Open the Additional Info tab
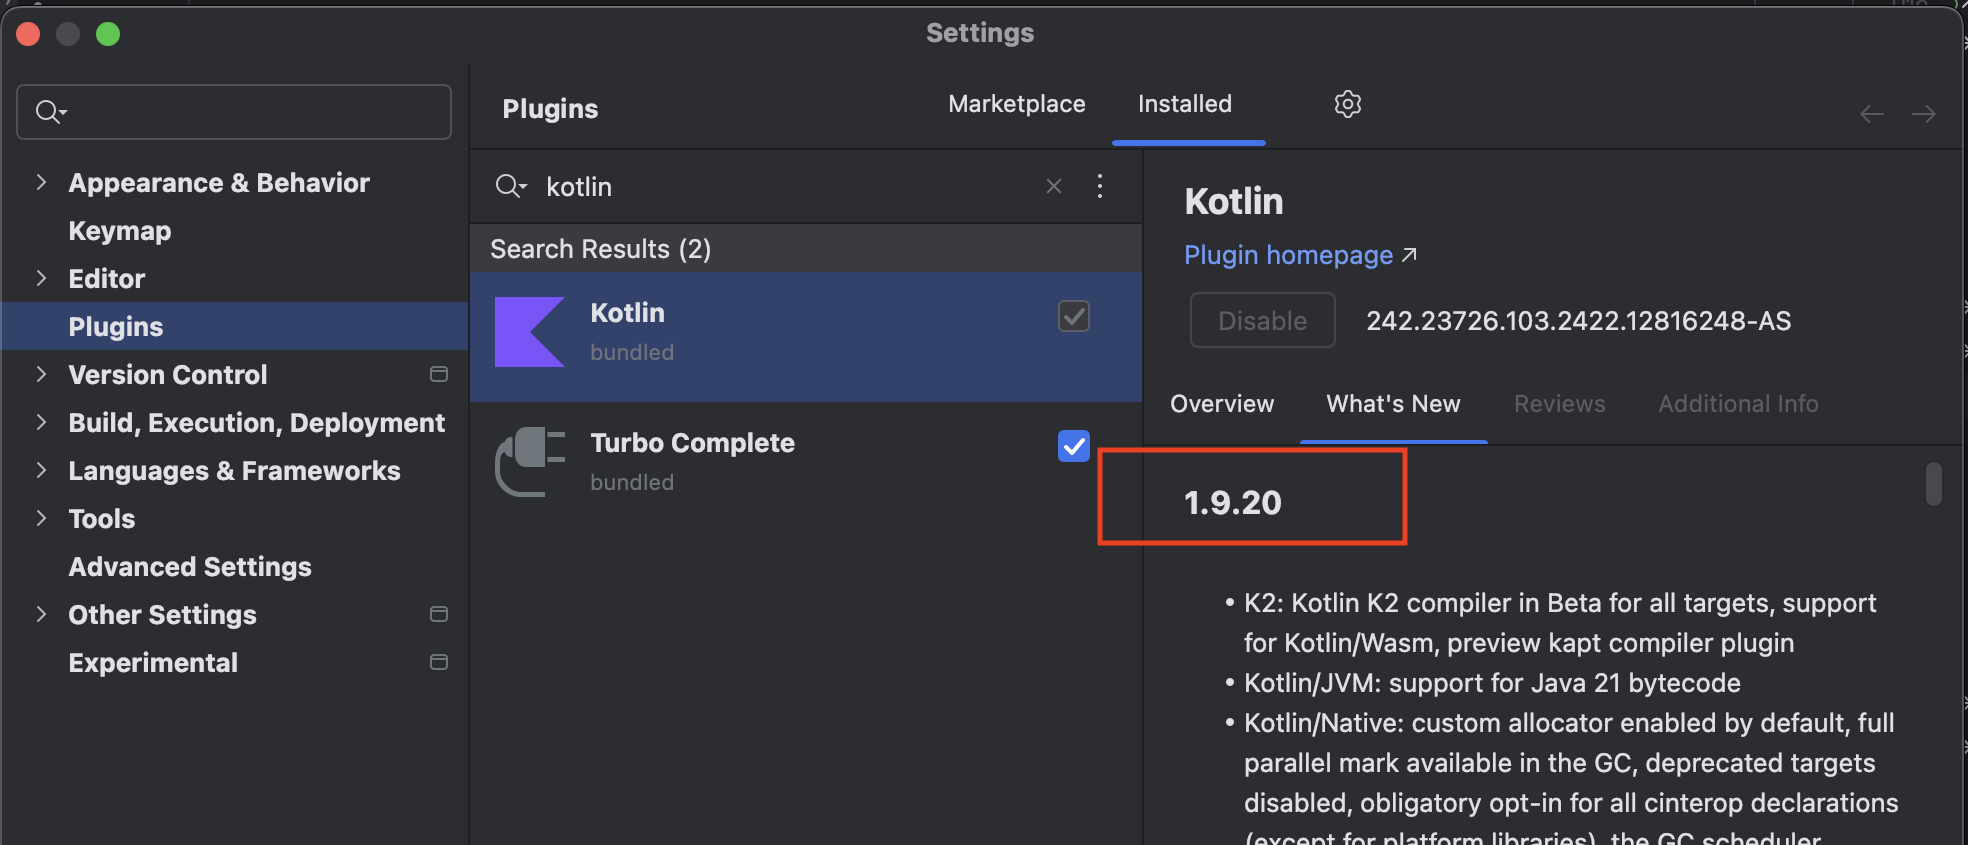 [x=1738, y=404]
